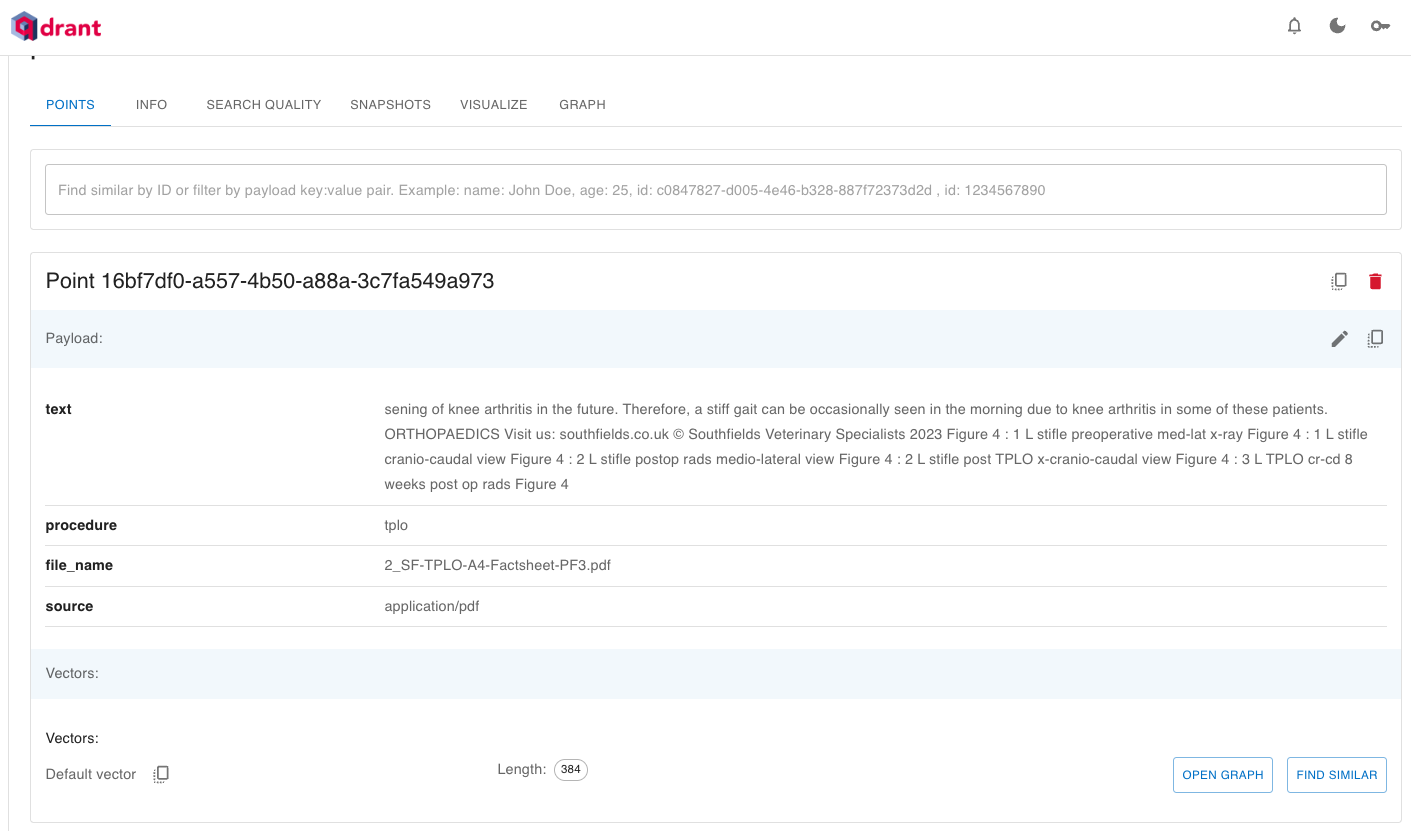1411x831 pixels.
Task: Switch to the SNAPSHOTS tab
Action: pyautogui.click(x=390, y=104)
